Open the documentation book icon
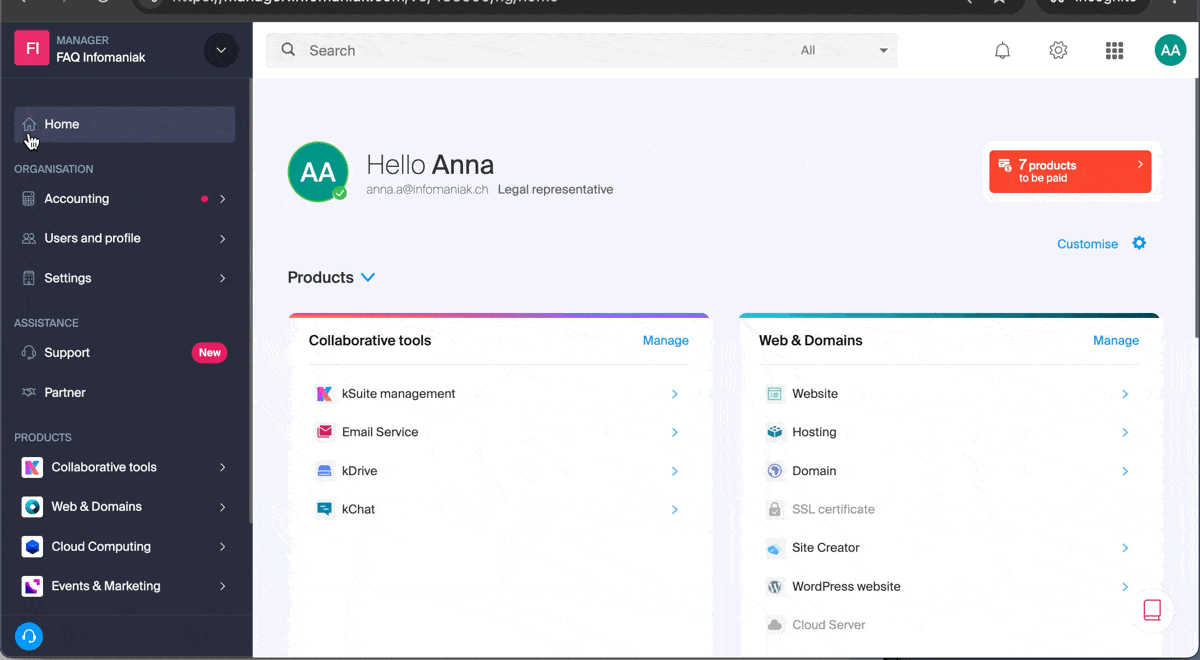 pos(1152,610)
